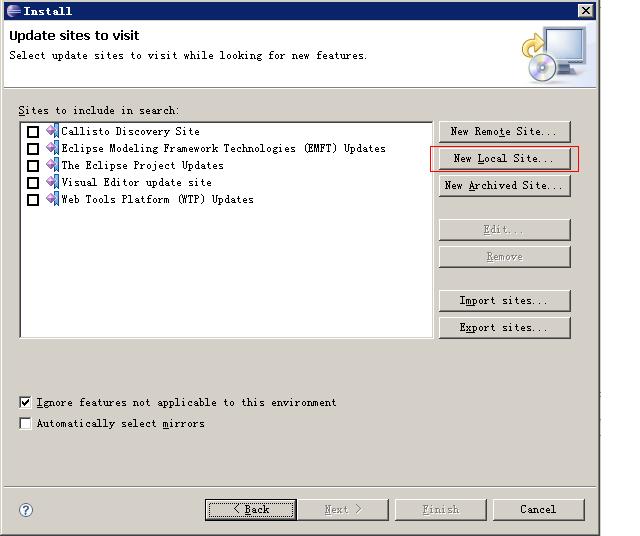
Task: Click the Export sites button
Action: pos(504,328)
